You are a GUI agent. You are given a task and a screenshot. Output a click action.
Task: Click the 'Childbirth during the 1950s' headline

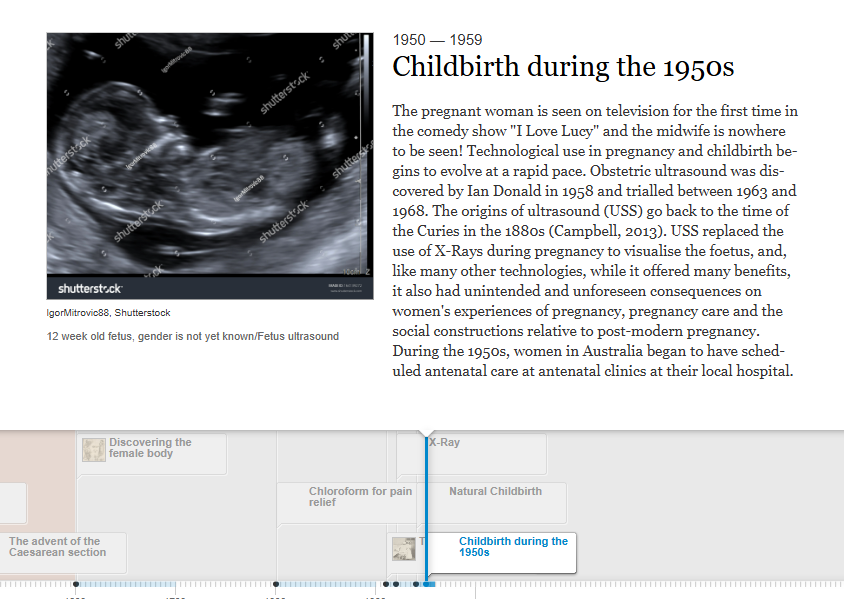[x=563, y=67]
